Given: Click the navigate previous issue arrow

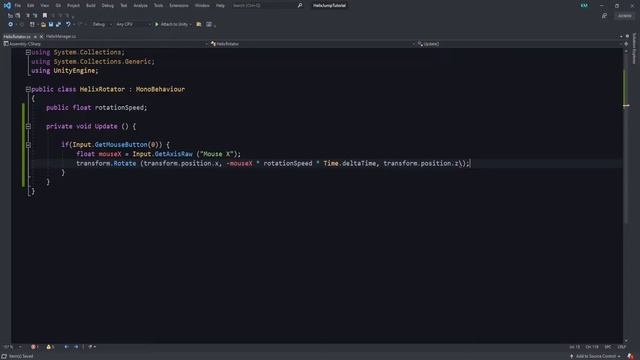Looking at the screenshot, I should [x=67, y=347].
